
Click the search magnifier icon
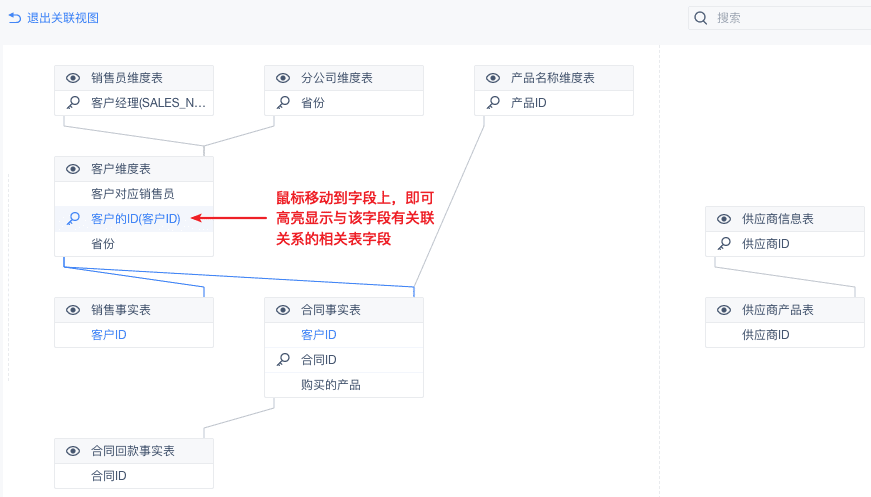[x=702, y=18]
